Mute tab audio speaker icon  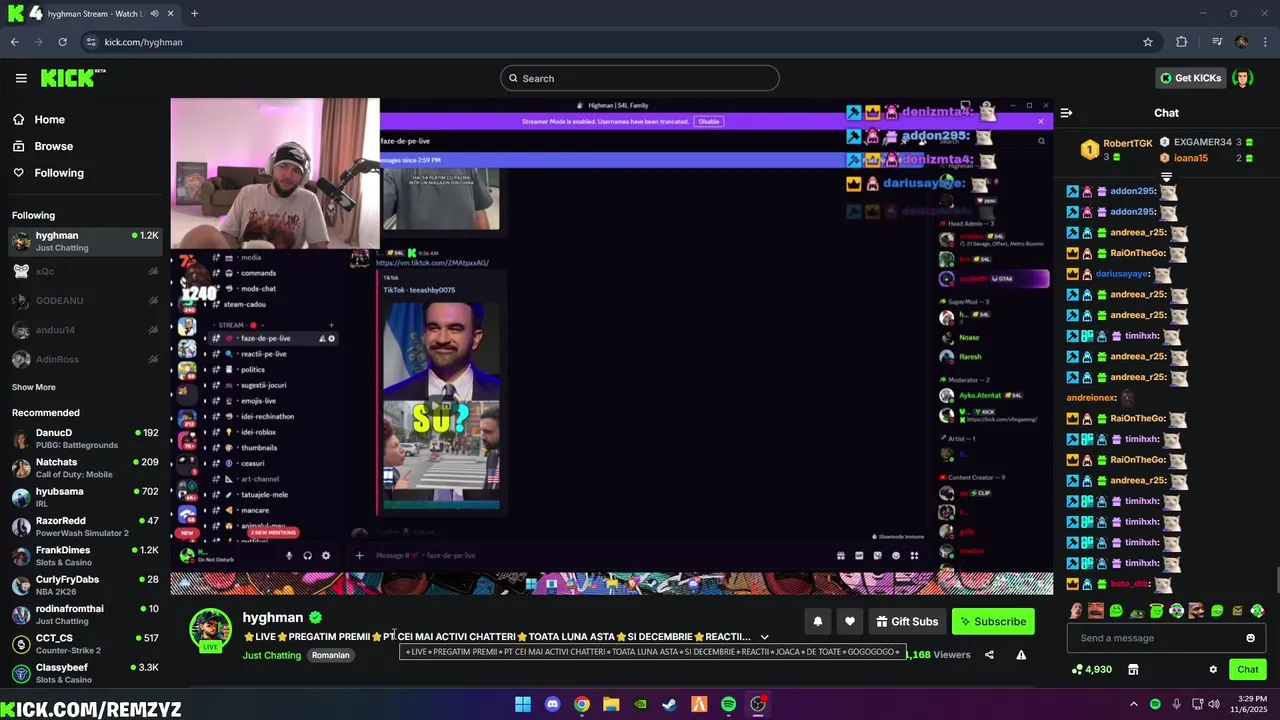tap(154, 14)
